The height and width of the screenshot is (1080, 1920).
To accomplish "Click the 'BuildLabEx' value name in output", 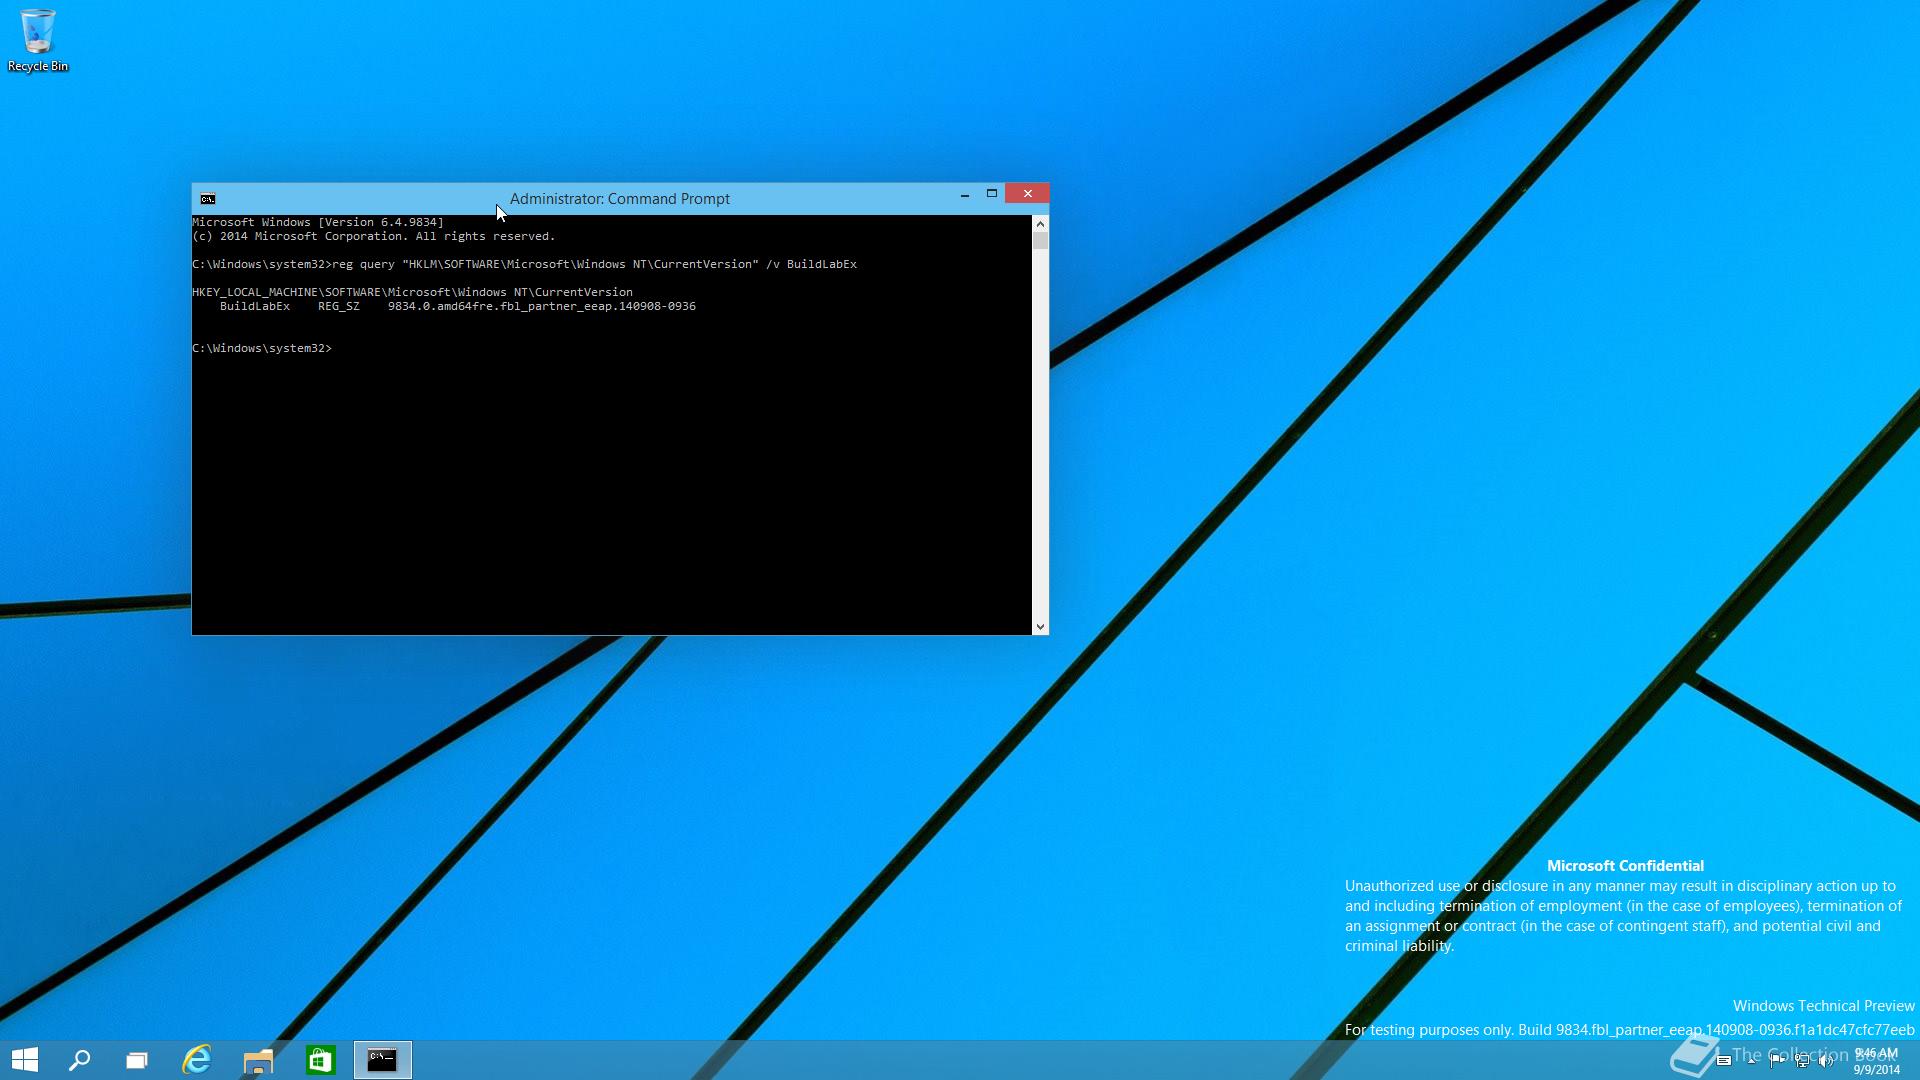I will tap(255, 306).
